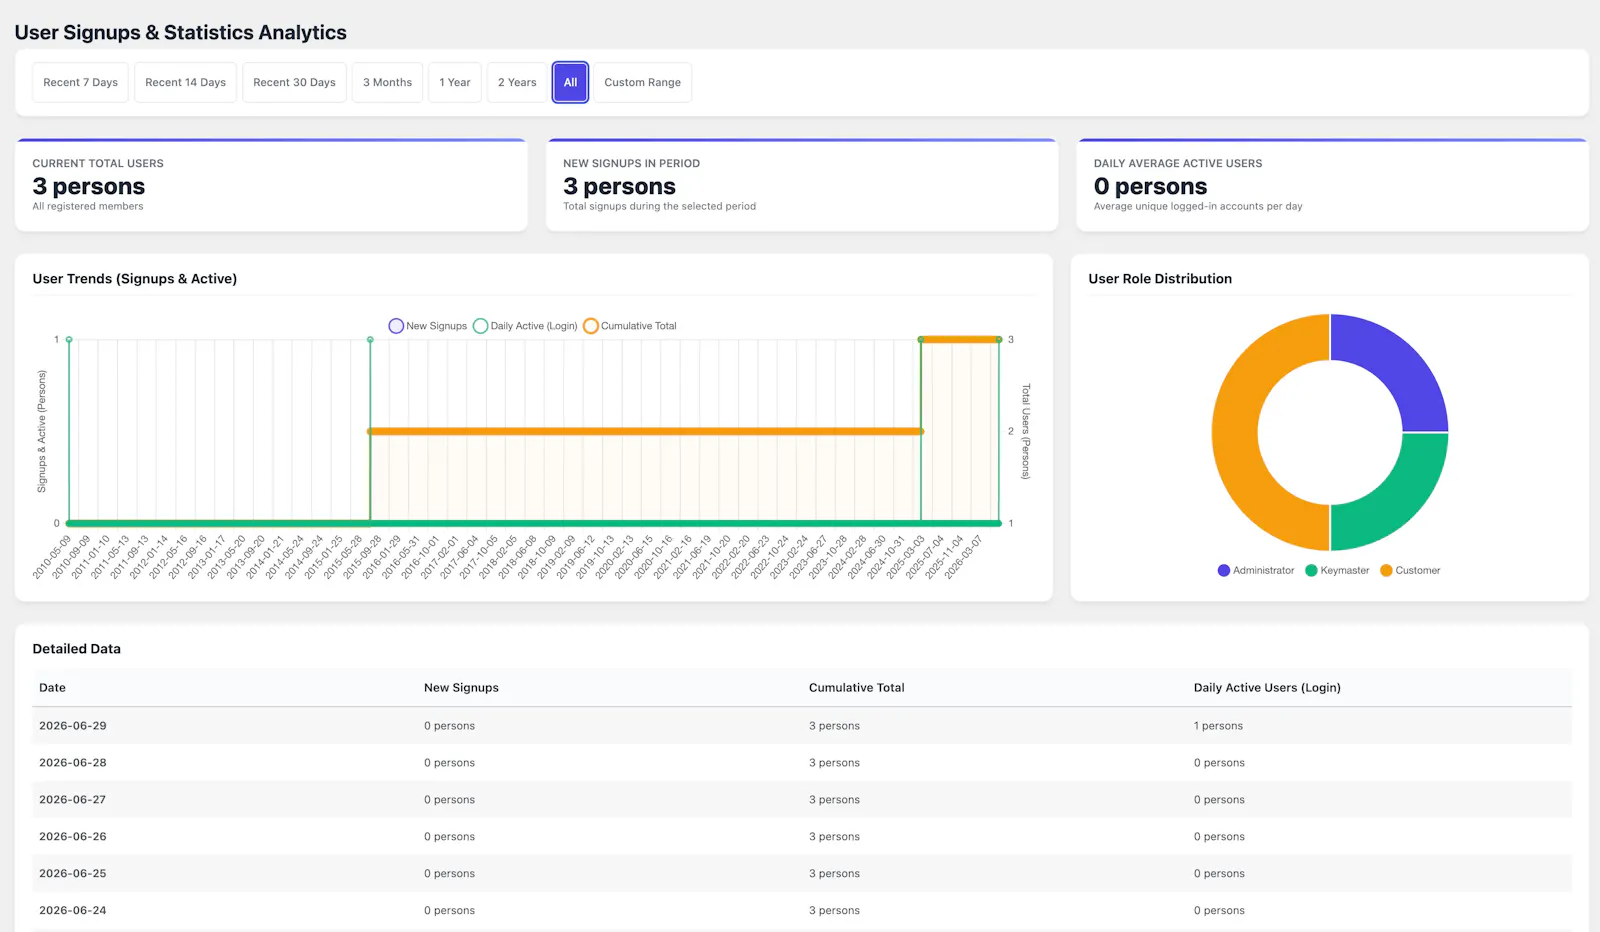The width and height of the screenshot is (1600, 932).
Task: Switch to the 3 Months range
Action: click(387, 82)
